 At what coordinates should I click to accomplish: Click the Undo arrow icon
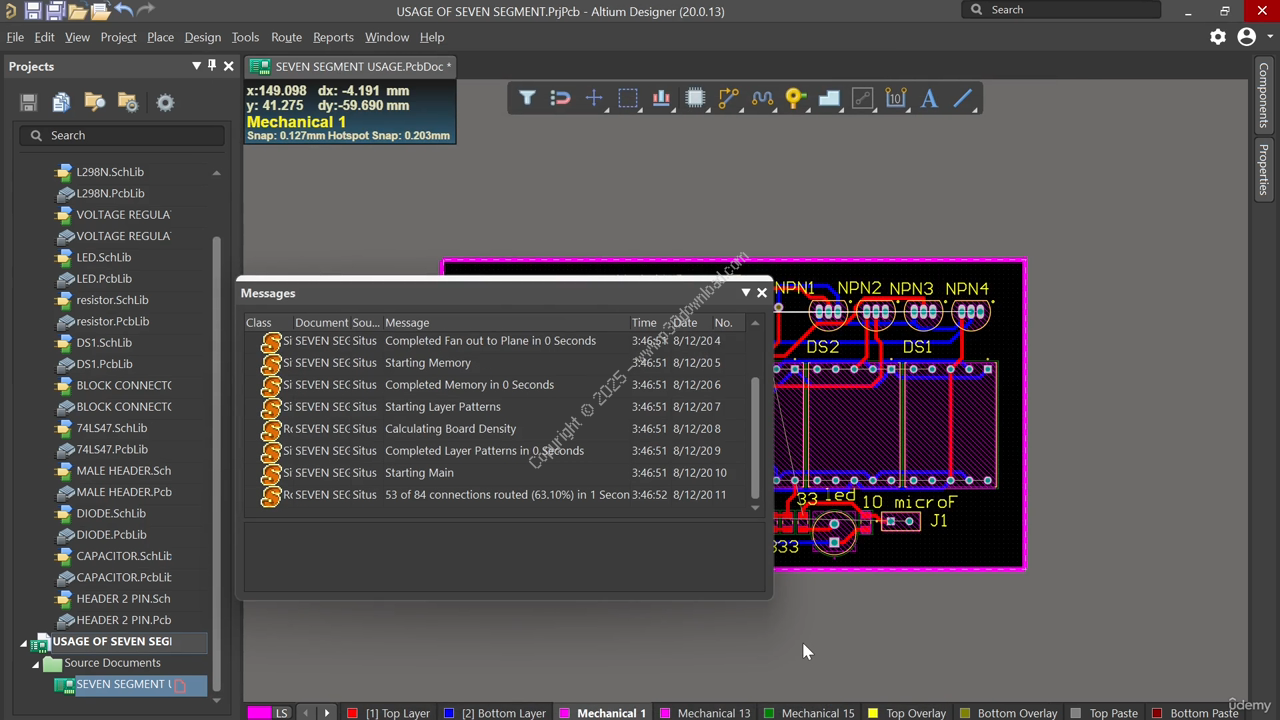123,10
